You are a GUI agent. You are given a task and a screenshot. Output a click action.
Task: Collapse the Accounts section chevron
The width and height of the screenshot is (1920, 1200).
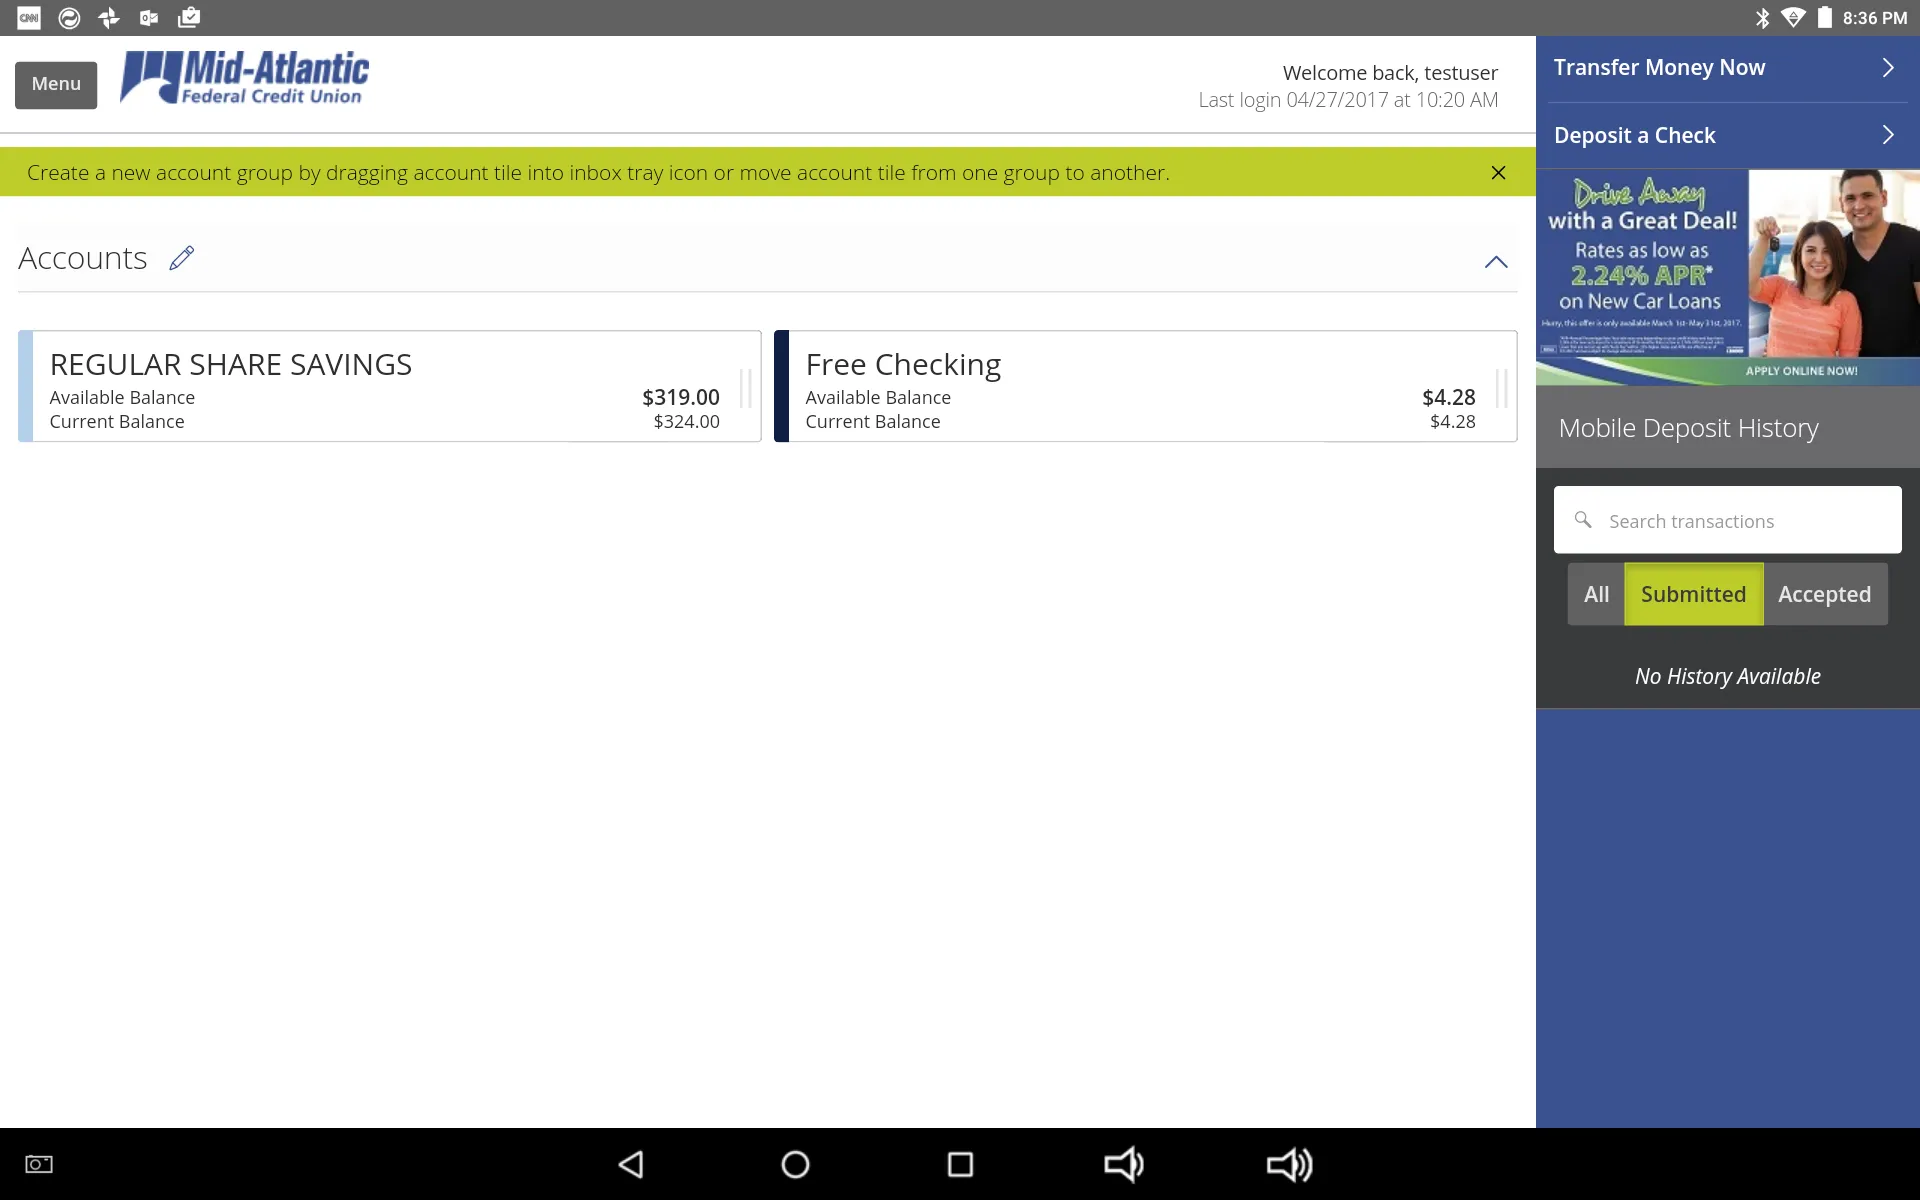(x=1497, y=260)
